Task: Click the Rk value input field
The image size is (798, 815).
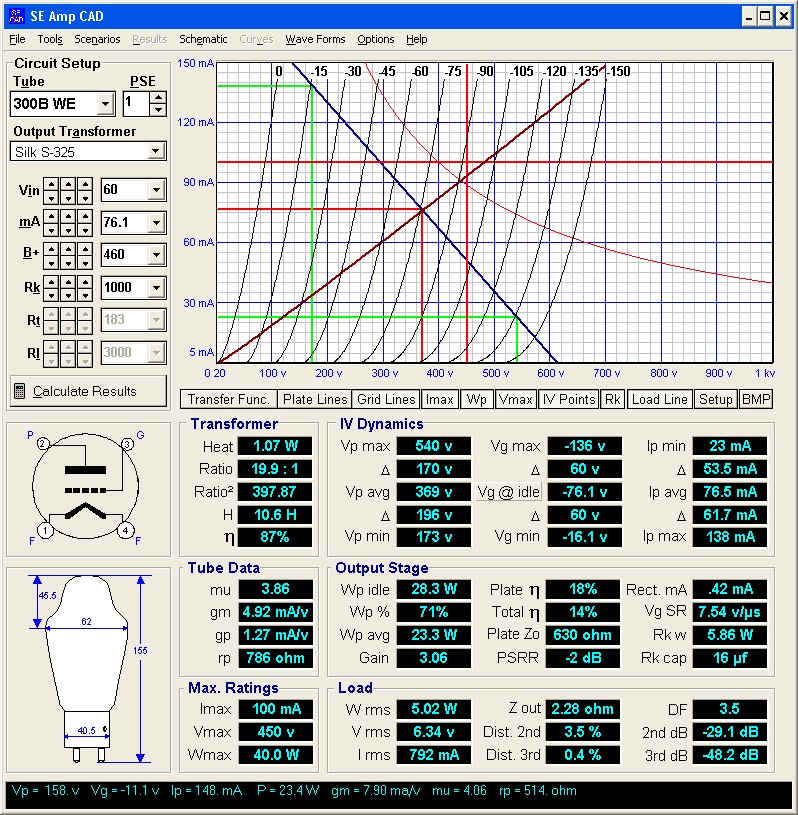Action: click(x=123, y=288)
